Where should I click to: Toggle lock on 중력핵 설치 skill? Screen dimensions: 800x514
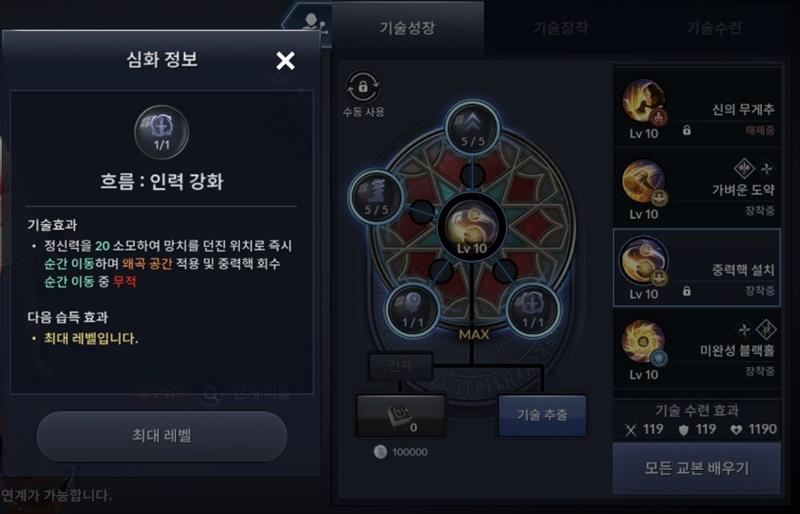click(687, 290)
